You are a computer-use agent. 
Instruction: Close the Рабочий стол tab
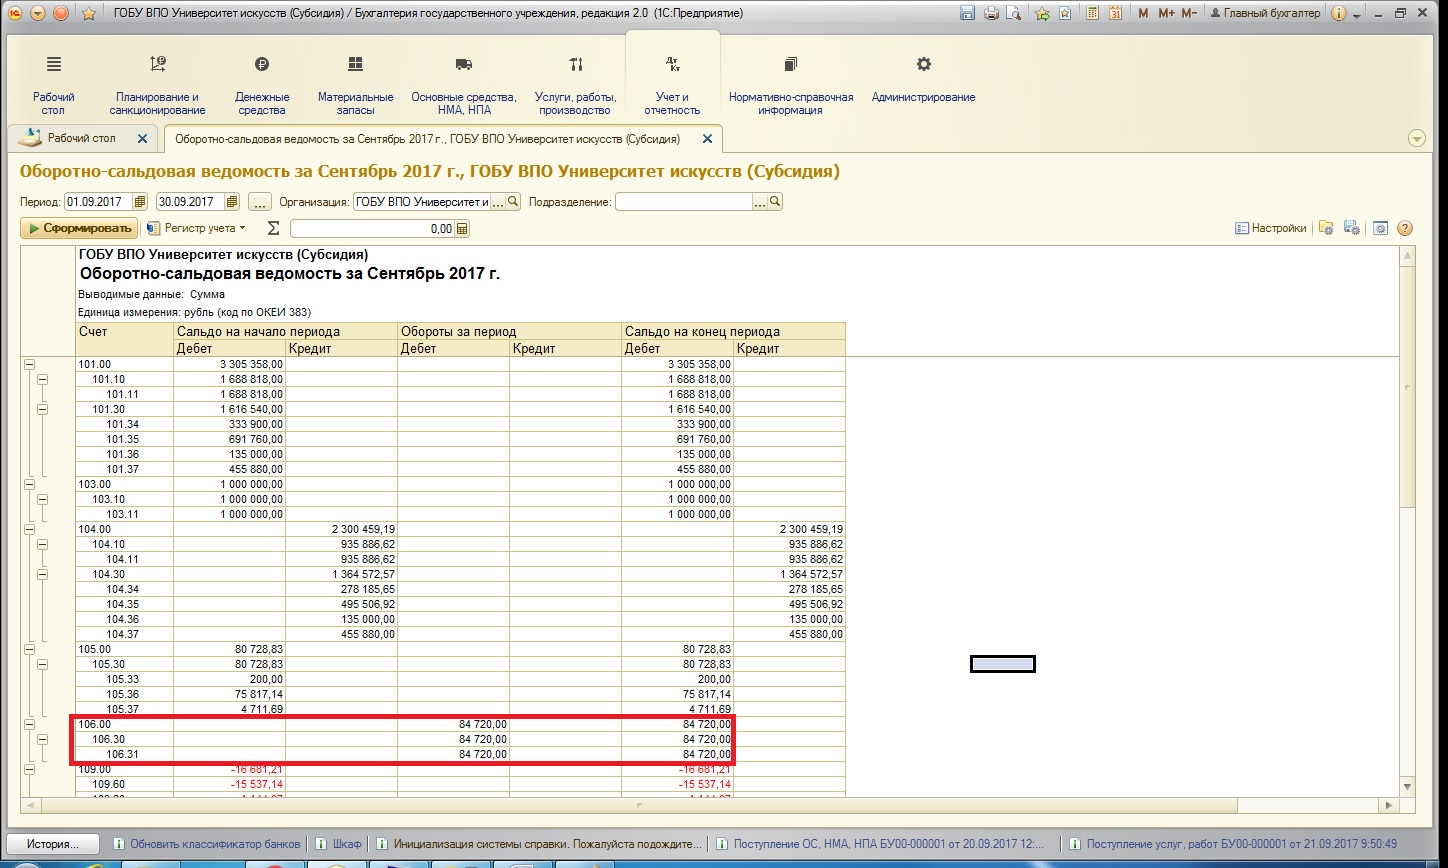pyautogui.click(x=142, y=139)
